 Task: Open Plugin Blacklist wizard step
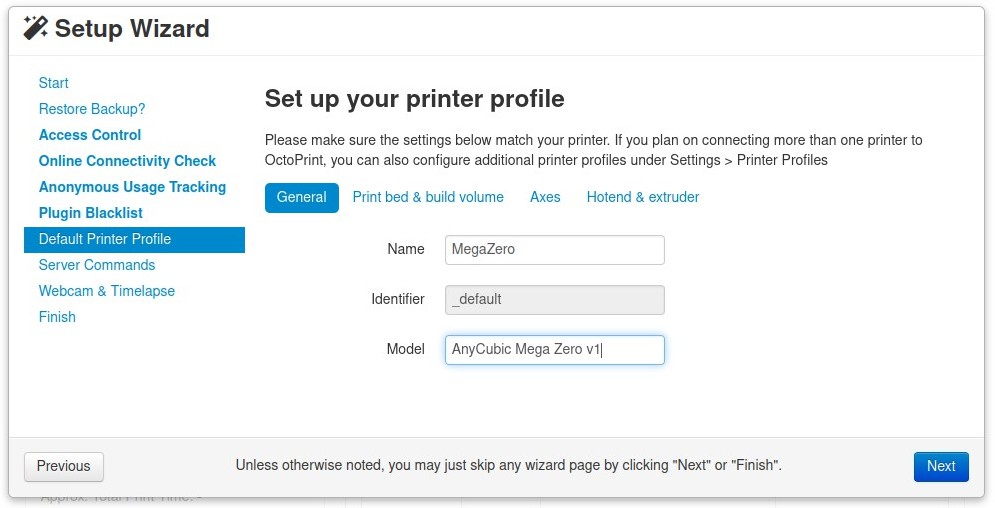pos(91,213)
